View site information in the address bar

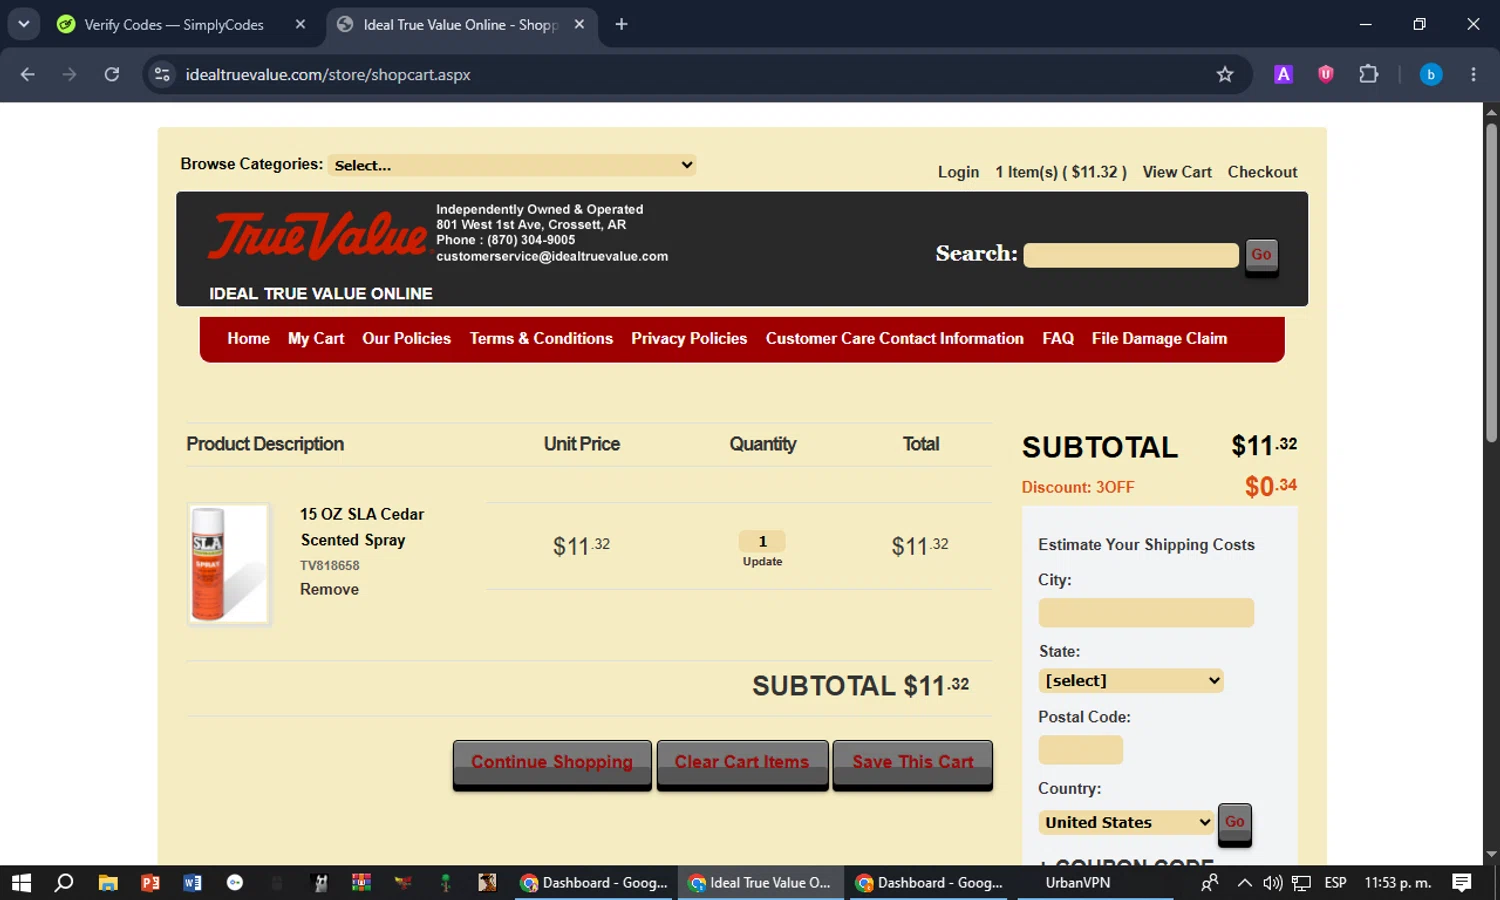pos(162,74)
